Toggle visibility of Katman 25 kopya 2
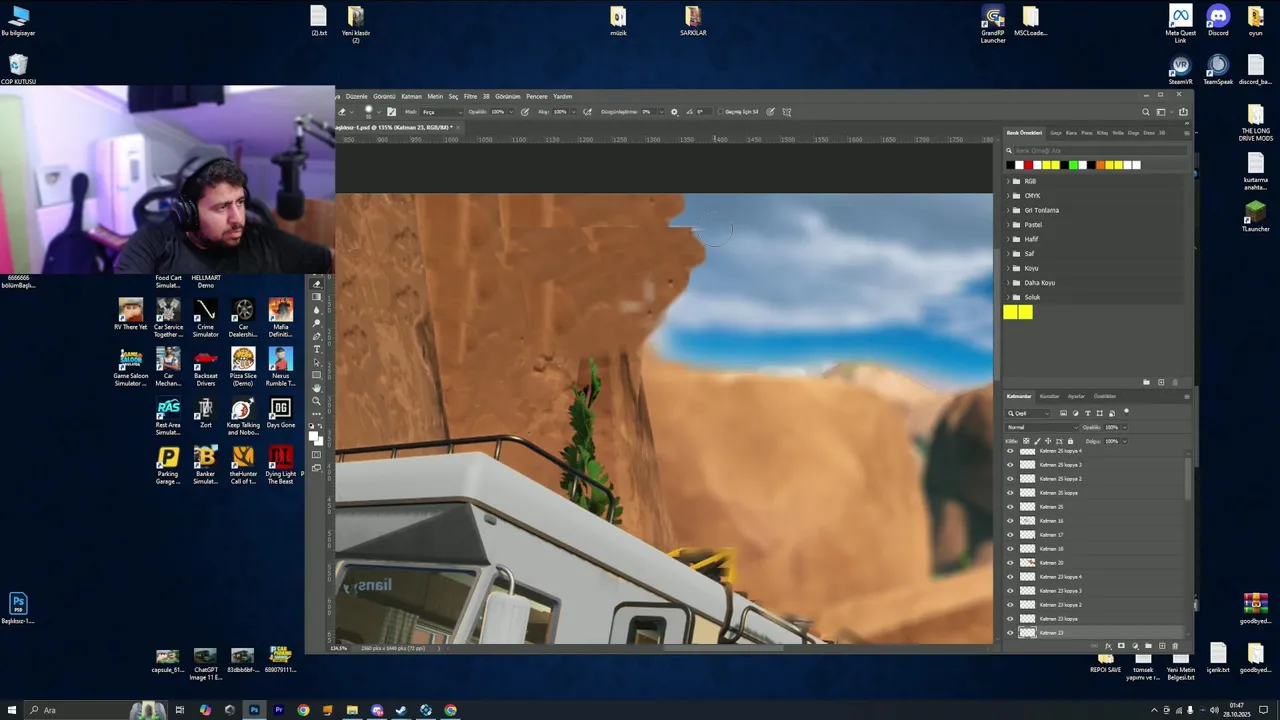 point(1010,479)
